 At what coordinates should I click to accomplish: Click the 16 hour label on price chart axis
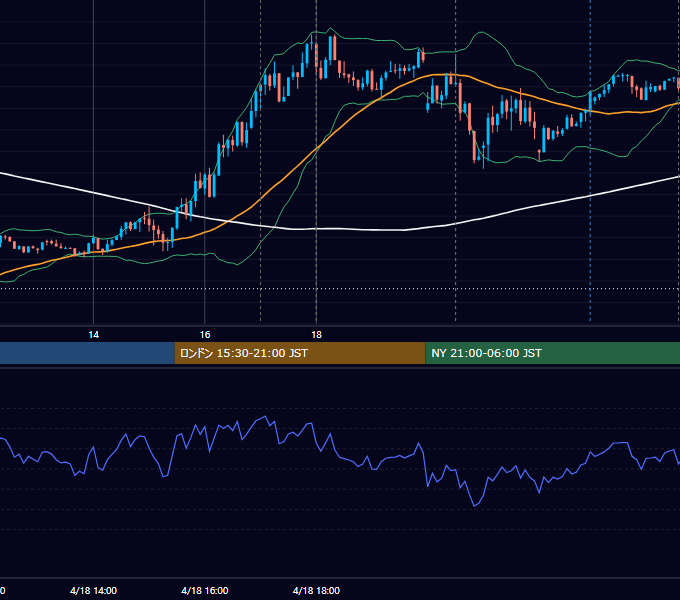coord(205,335)
